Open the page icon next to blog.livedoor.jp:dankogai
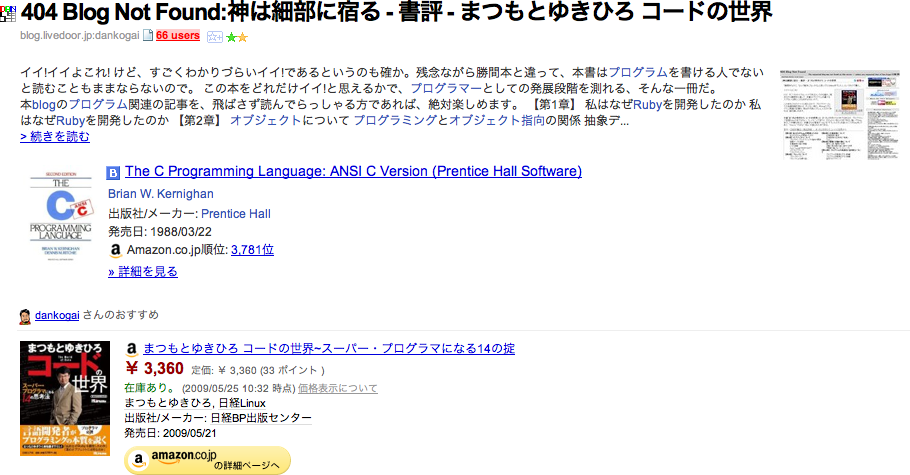Image resolution: width=910 pixels, height=475 pixels. pos(148,35)
